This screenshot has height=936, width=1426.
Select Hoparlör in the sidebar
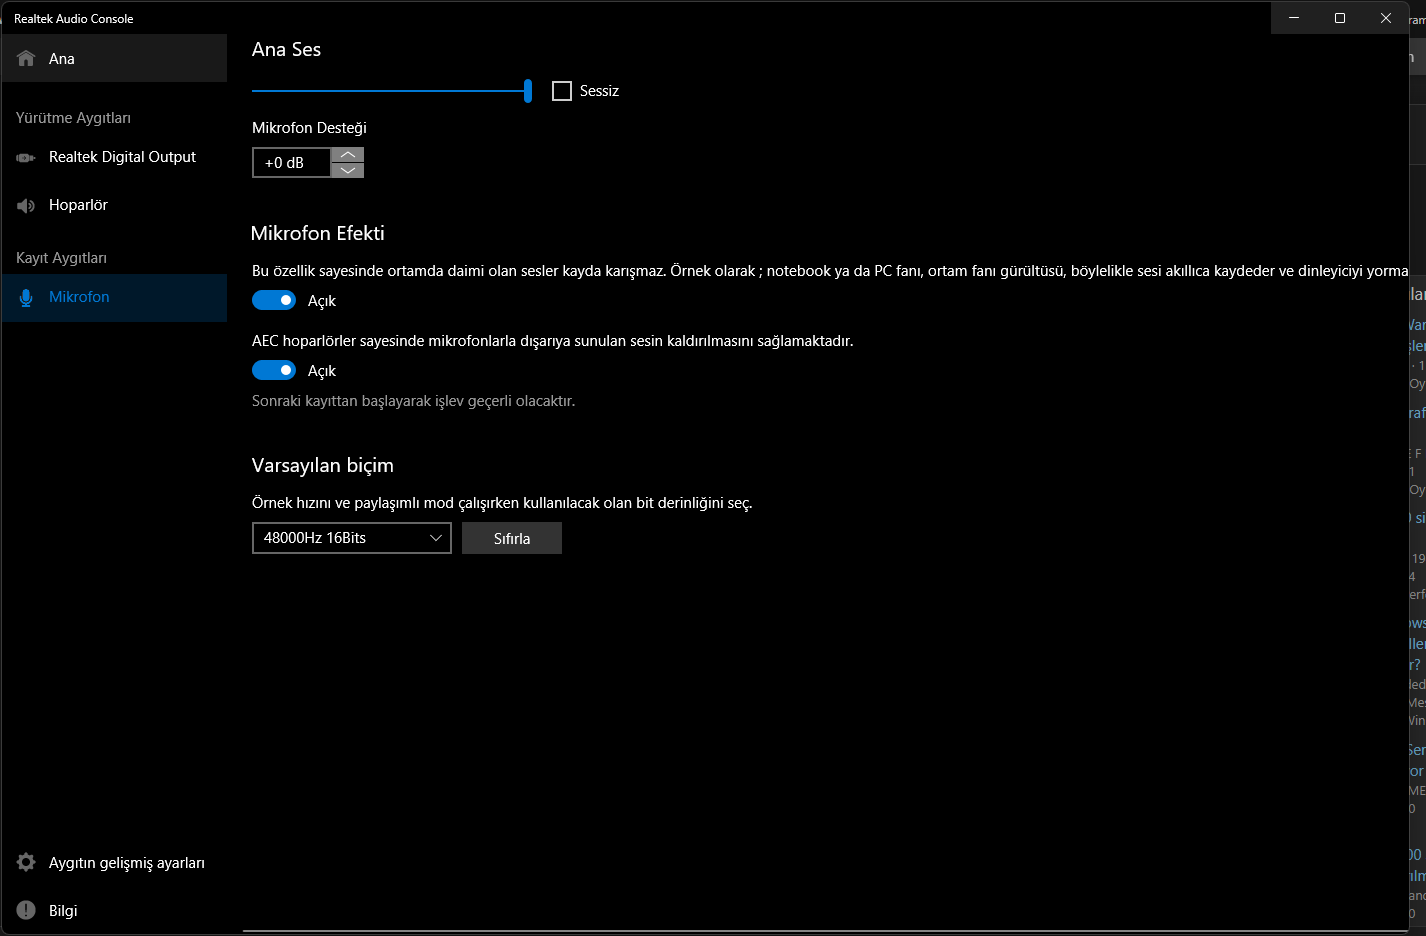click(x=114, y=205)
